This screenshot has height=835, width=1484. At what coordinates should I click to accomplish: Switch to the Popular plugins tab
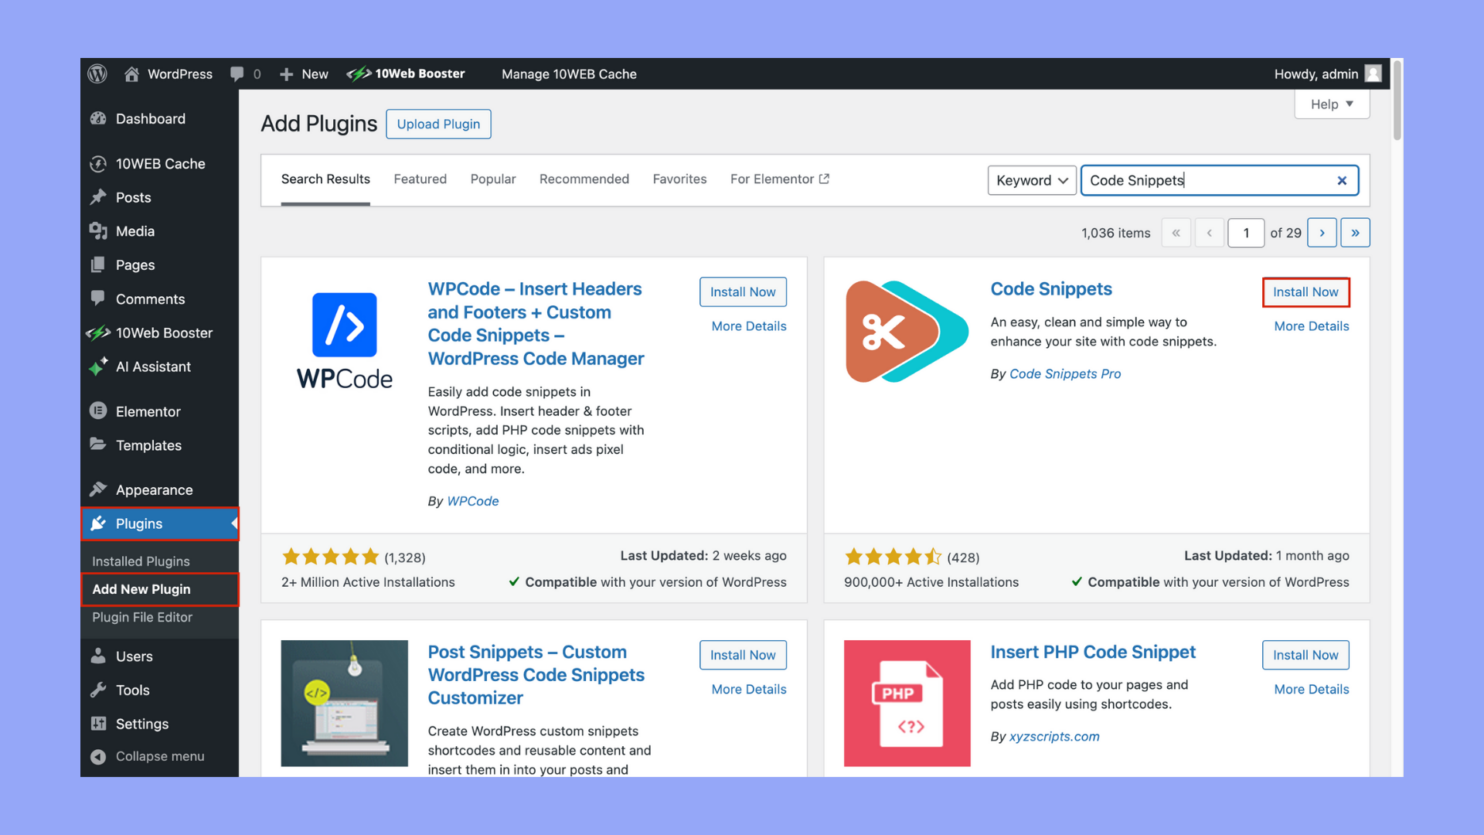click(x=493, y=178)
